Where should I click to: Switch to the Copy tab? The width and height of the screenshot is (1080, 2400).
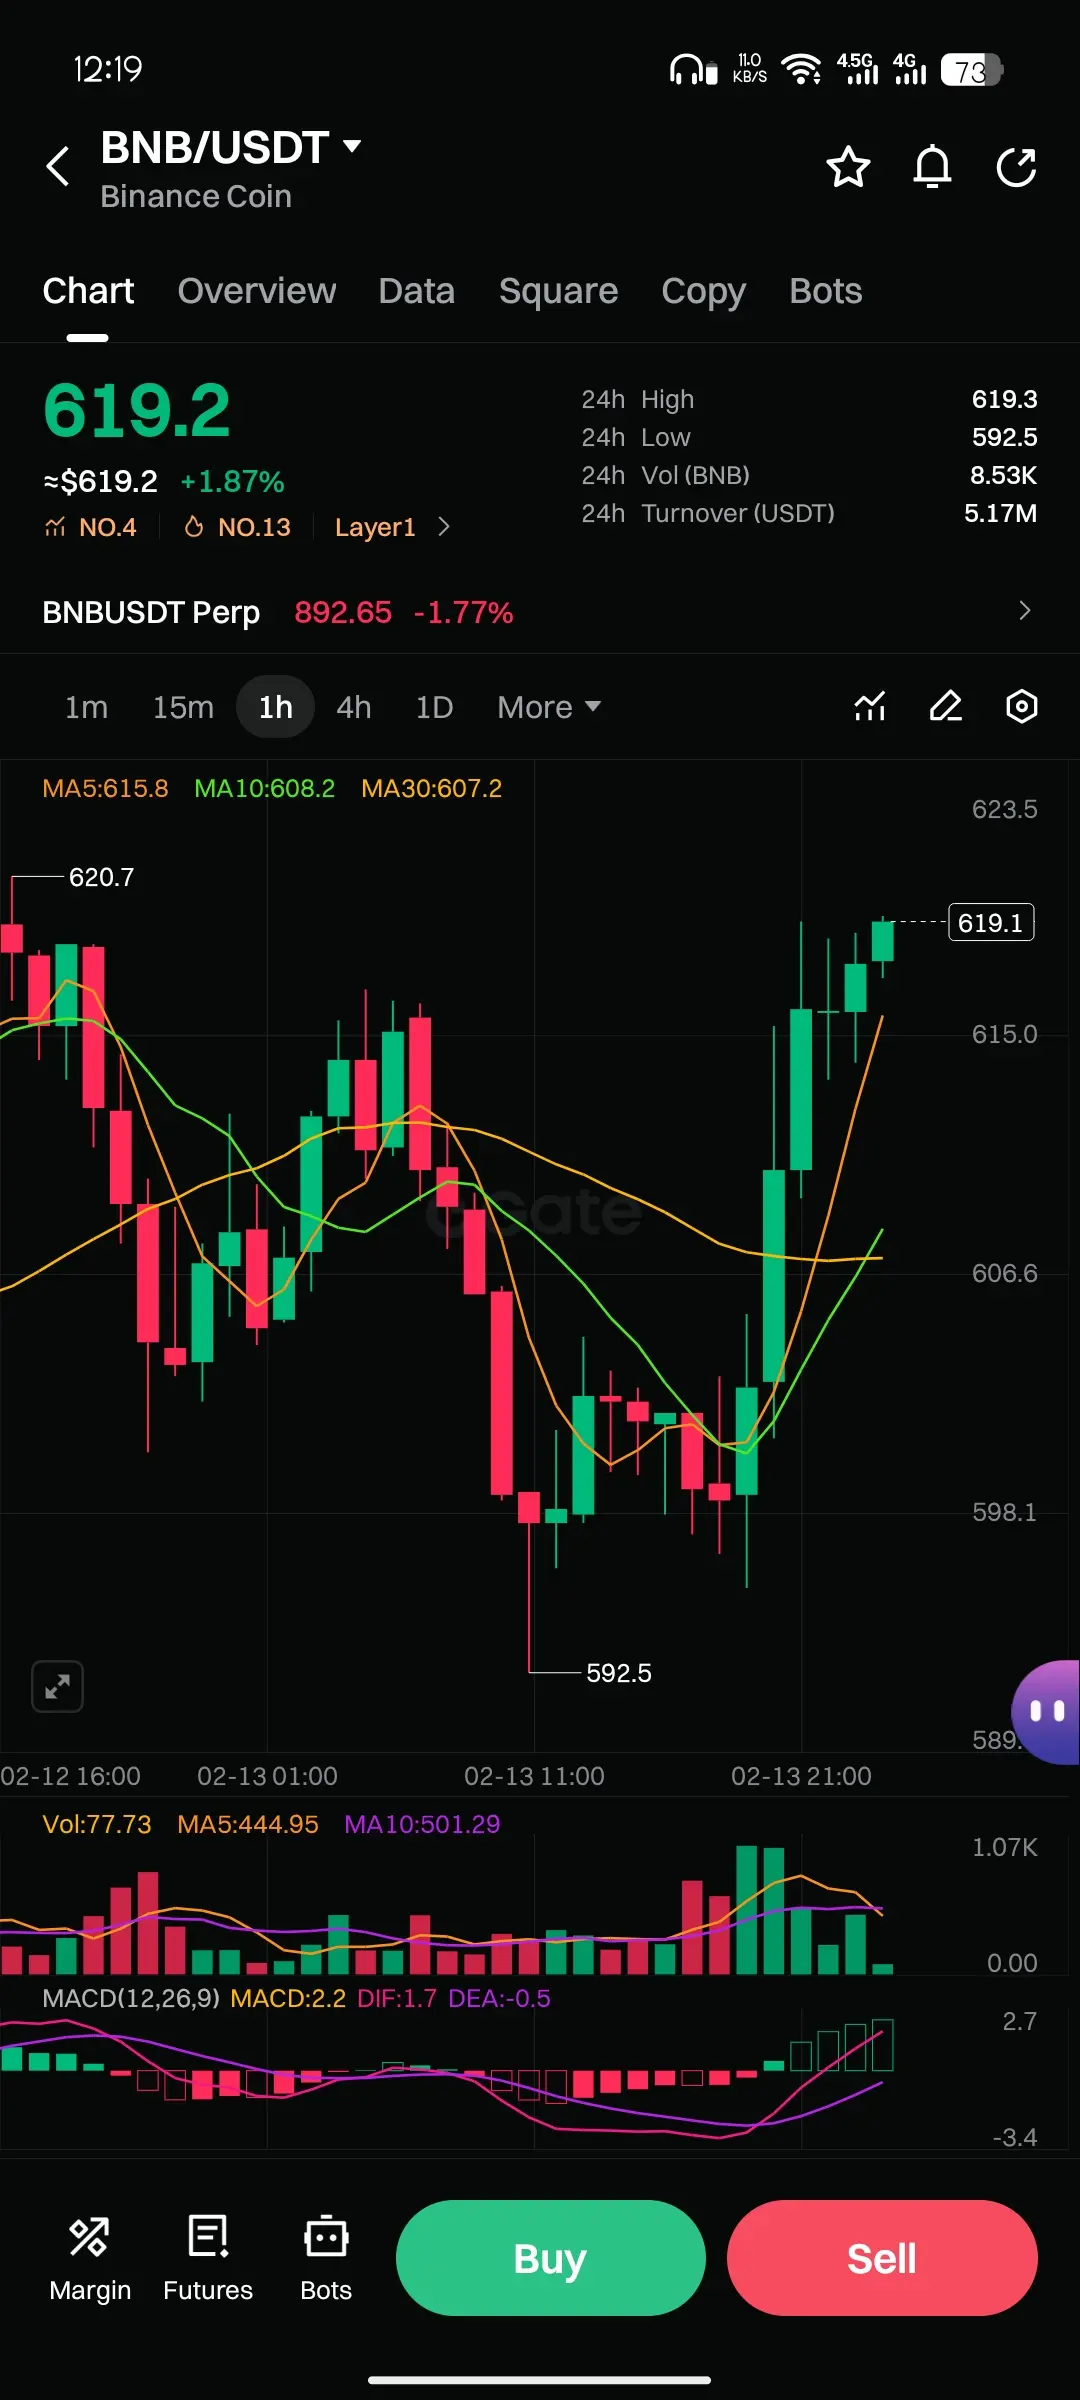point(703,291)
